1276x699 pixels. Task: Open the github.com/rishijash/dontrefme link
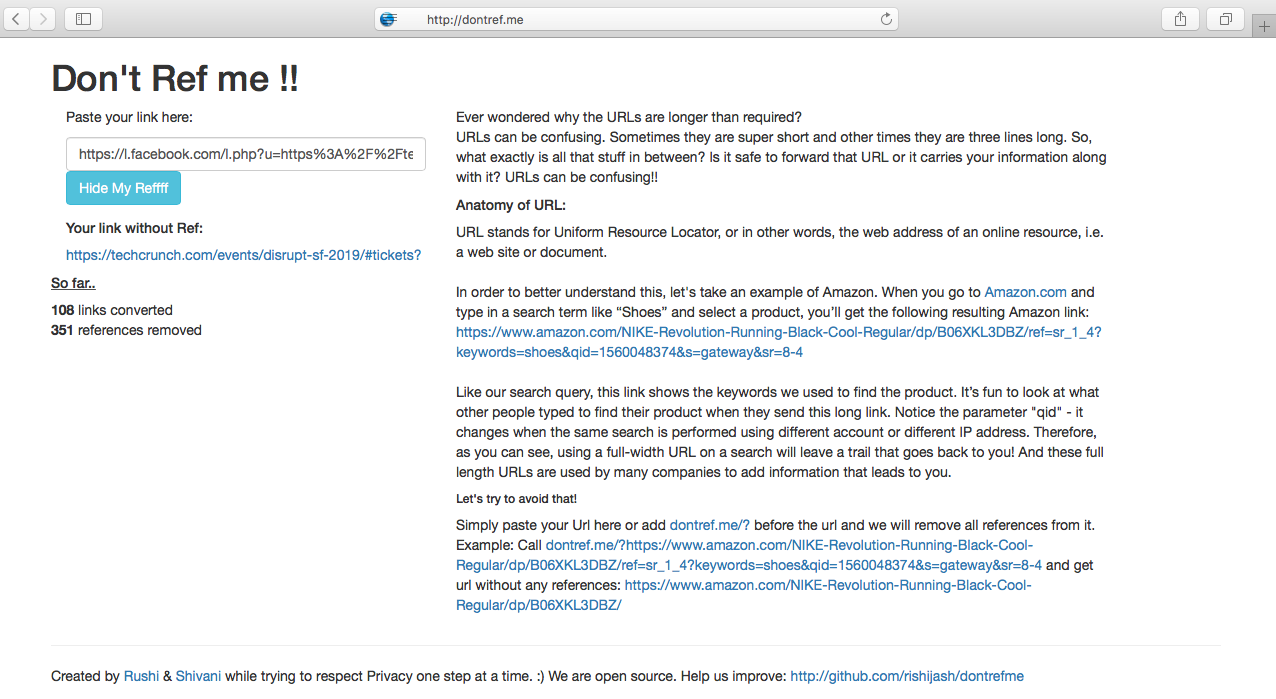(x=907, y=676)
